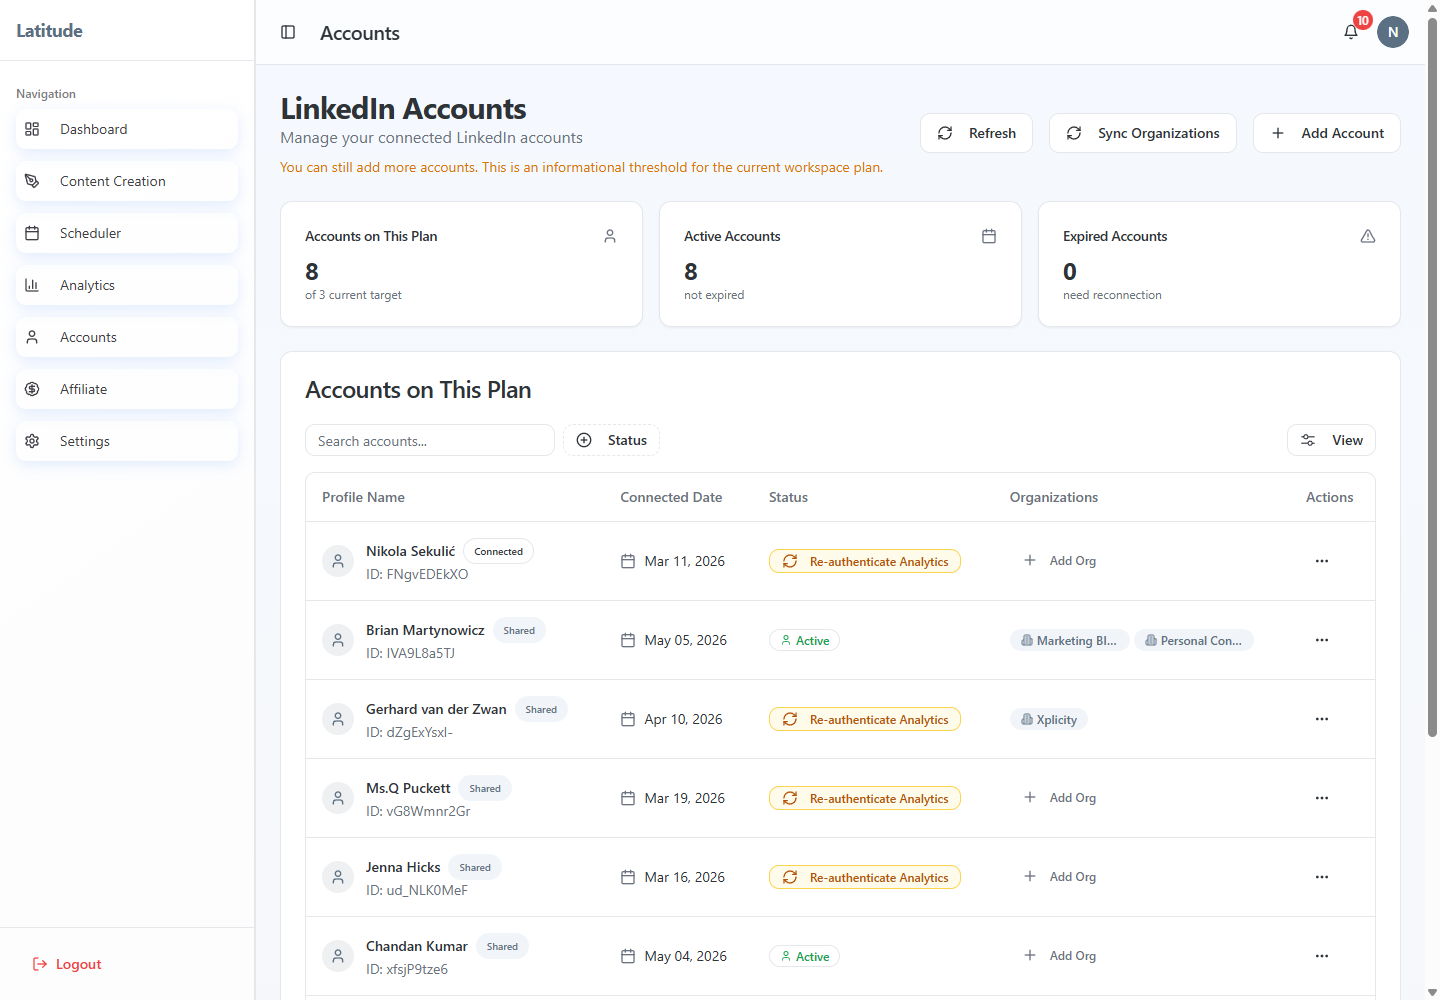Add Org for Nikola Sekulić
Viewport: 1440px width, 1000px height.
1060,561
